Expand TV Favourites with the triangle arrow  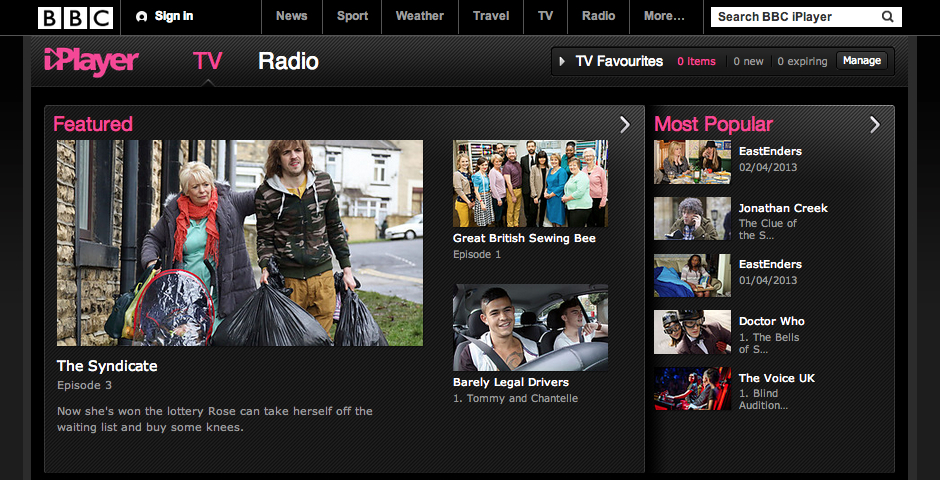click(x=562, y=61)
